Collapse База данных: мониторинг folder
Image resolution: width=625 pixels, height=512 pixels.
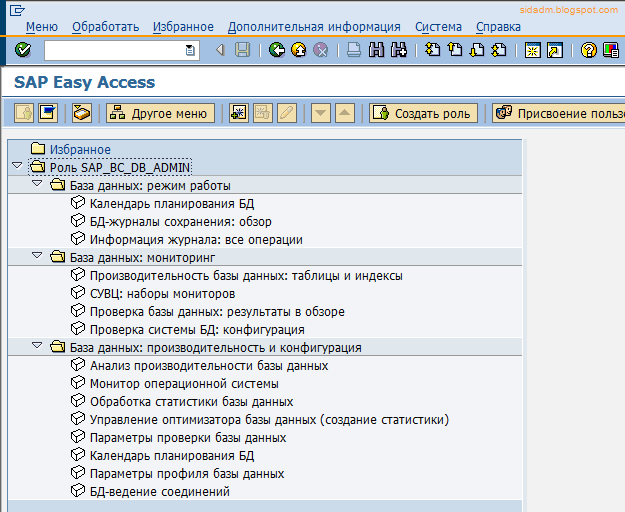click(x=37, y=255)
